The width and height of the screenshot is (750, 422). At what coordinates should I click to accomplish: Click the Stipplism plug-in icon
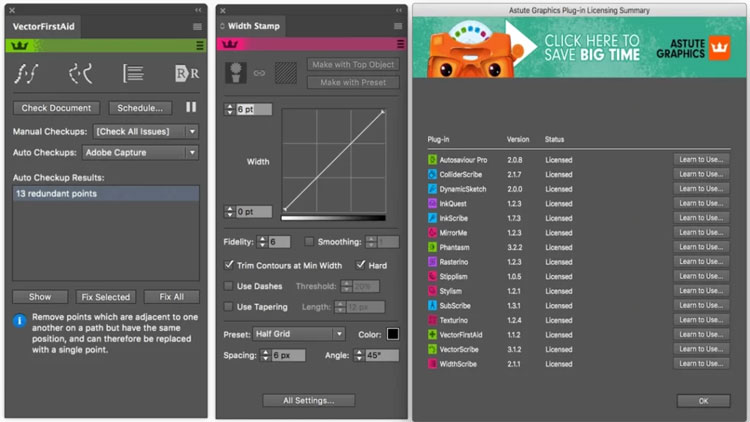432,277
